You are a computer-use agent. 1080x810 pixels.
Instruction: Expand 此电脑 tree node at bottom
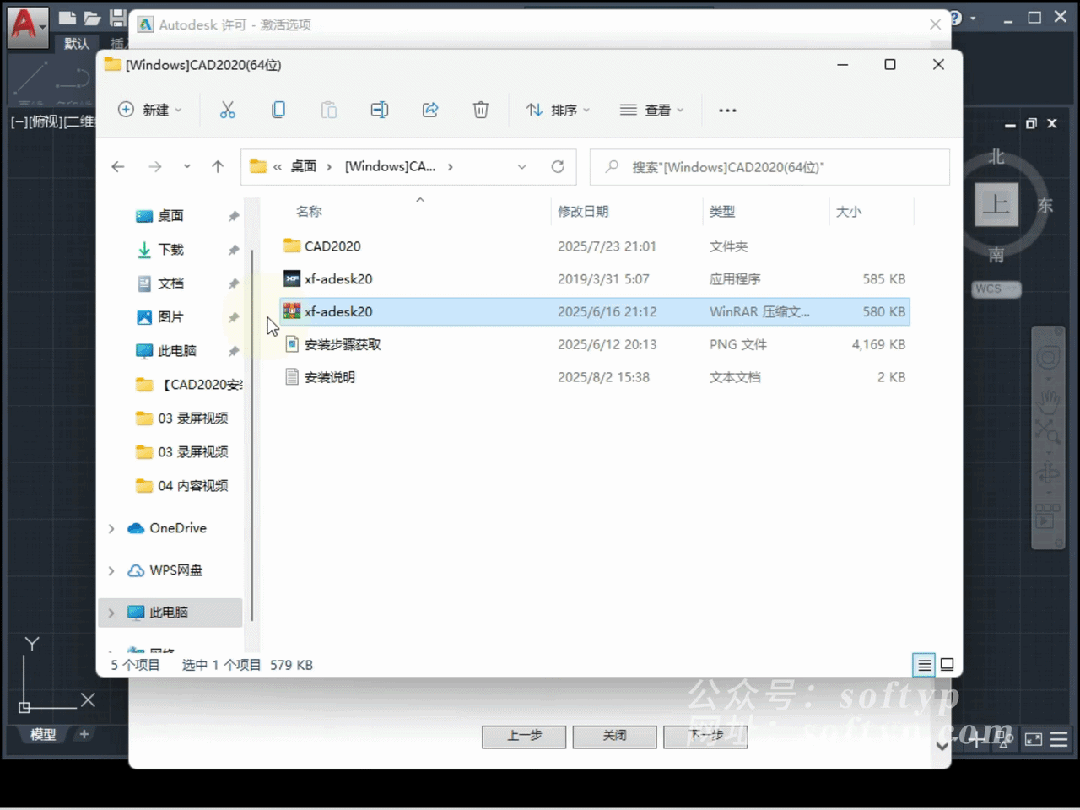click(x=112, y=613)
